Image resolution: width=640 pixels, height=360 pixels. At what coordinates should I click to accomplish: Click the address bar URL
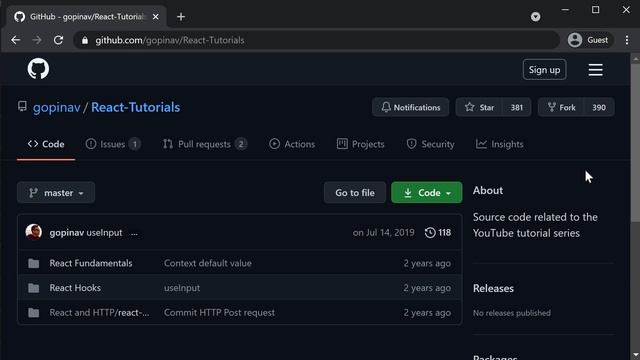[x=169, y=40]
